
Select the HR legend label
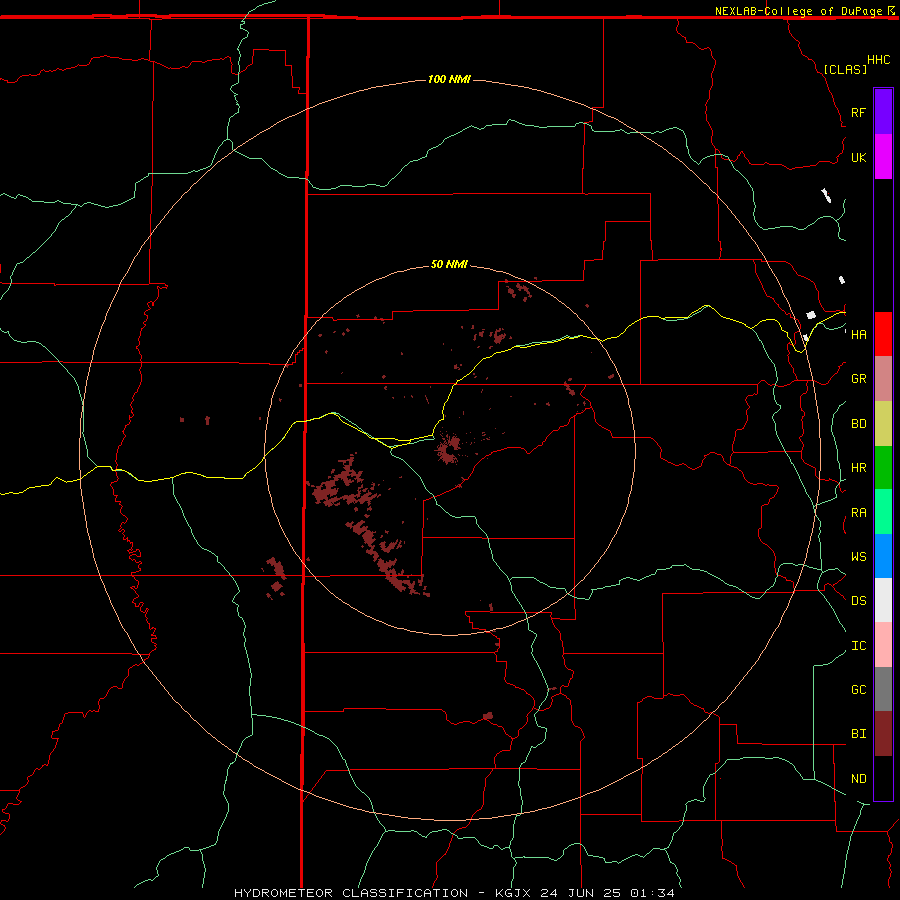(x=858, y=468)
